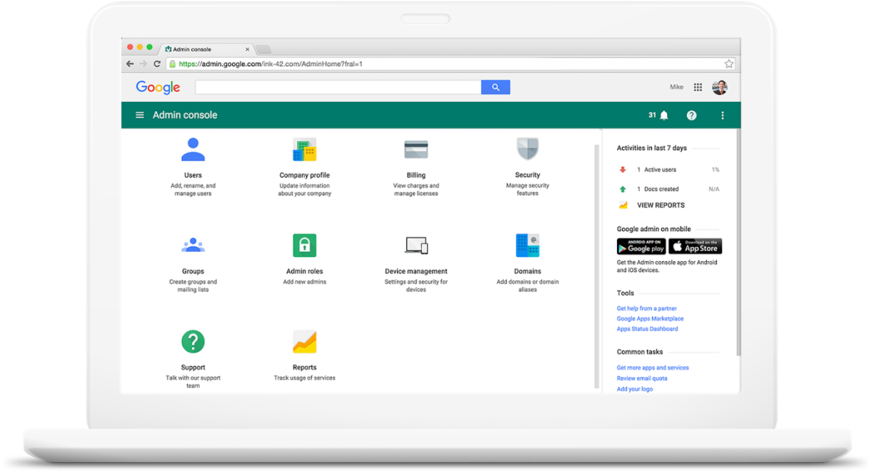
Task: Click the hamburger menu next to Admin console
Action: point(140,115)
